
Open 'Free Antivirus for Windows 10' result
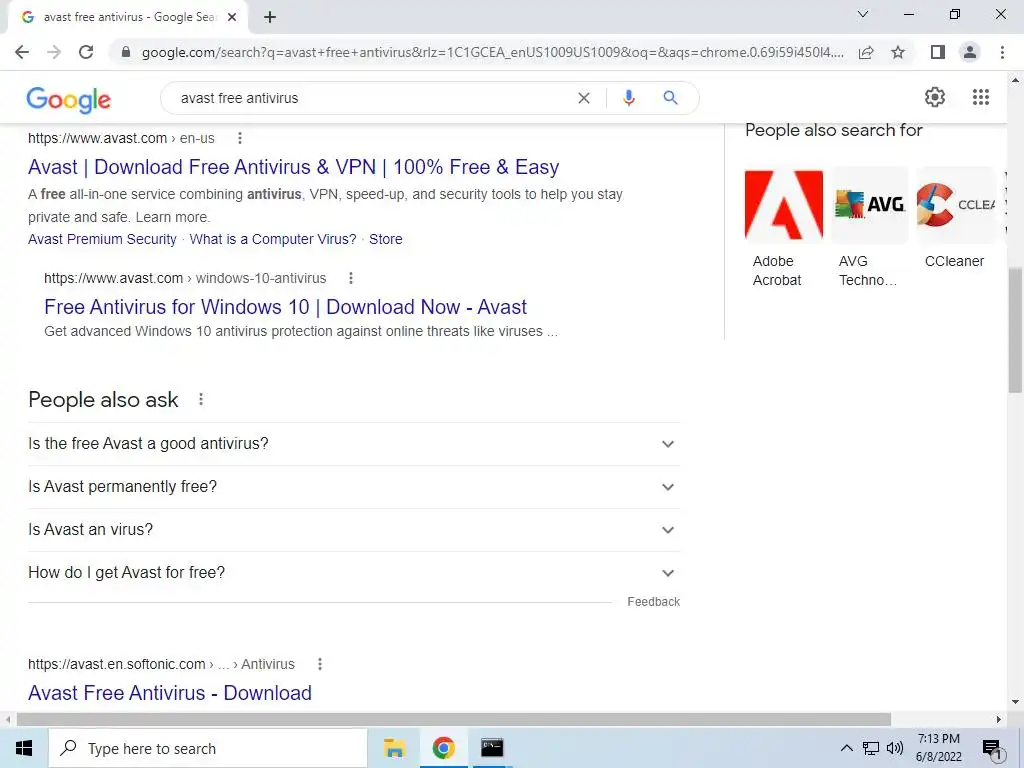click(285, 307)
